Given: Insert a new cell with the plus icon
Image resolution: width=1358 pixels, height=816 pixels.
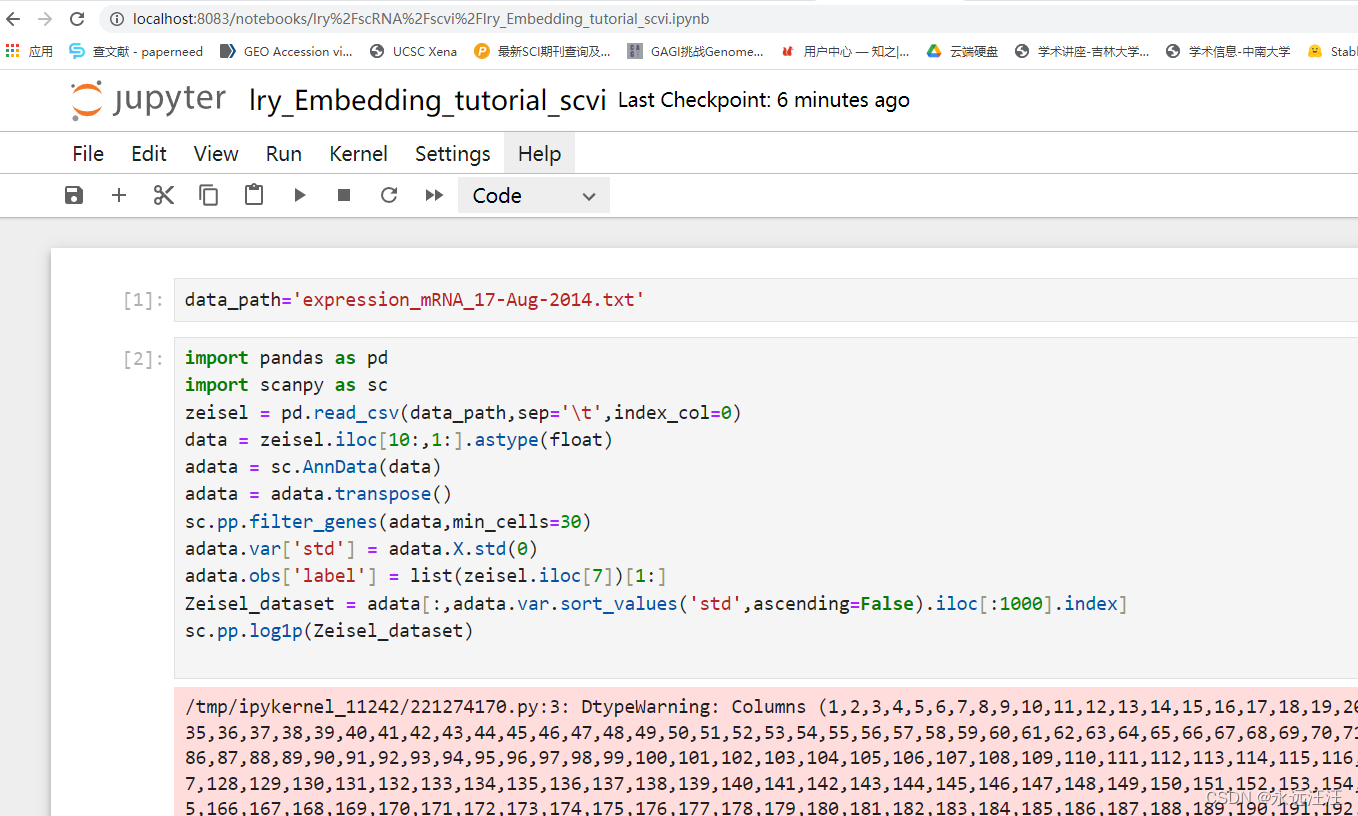Looking at the screenshot, I should [x=119, y=195].
